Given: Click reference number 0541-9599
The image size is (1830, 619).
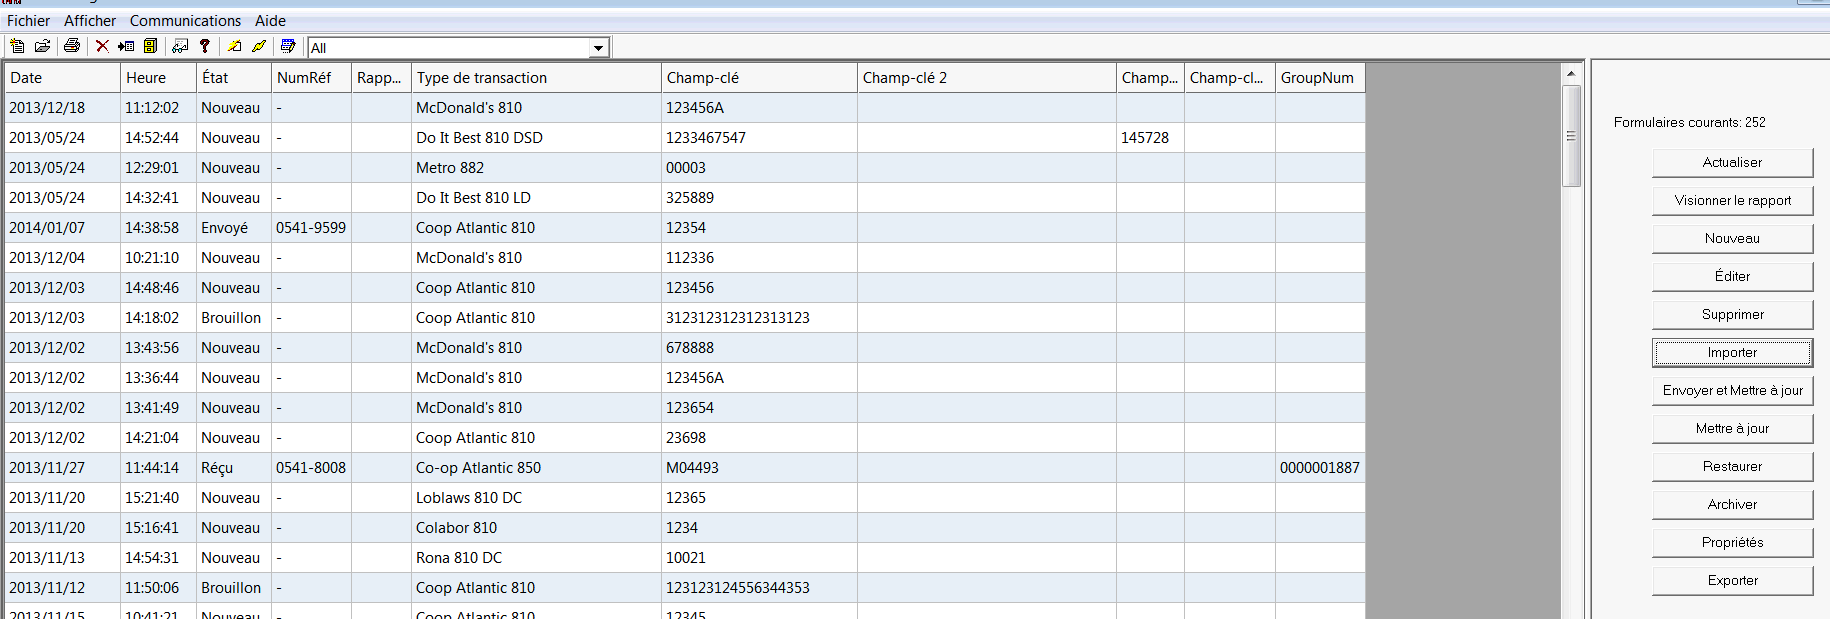Looking at the screenshot, I should [x=311, y=228].
